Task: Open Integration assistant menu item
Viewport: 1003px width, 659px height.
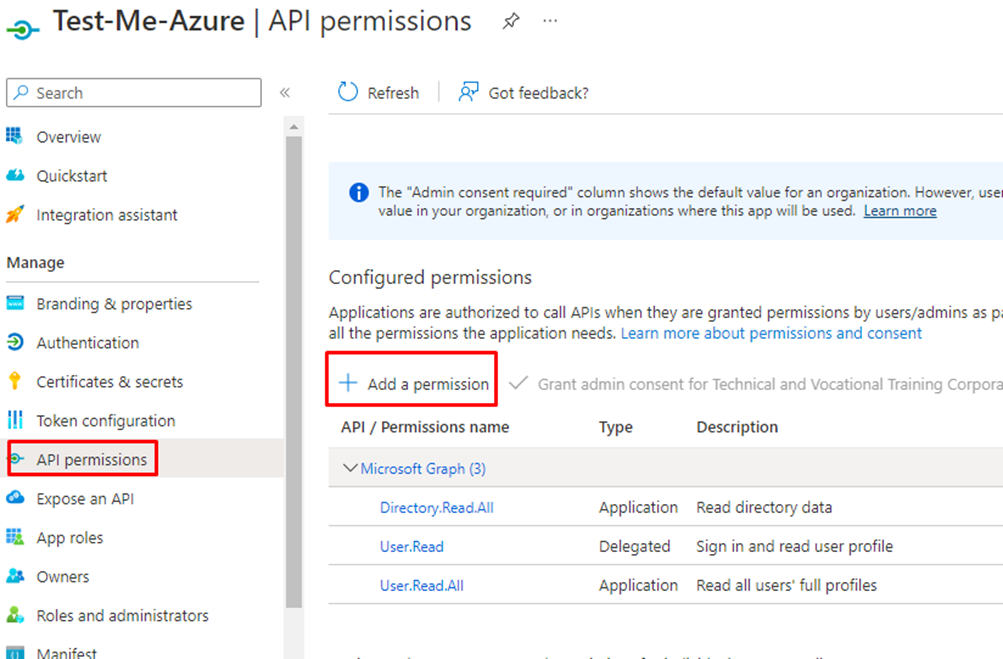Action: (107, 215)
